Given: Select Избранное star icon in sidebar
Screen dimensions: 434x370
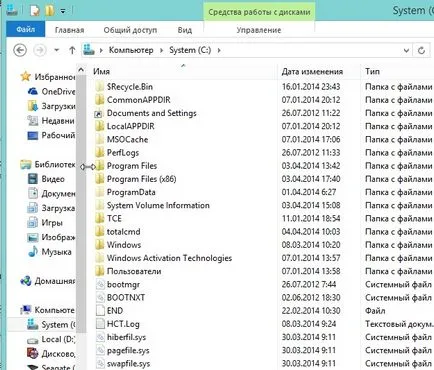Looking at the screenshot, I should 25,77.
